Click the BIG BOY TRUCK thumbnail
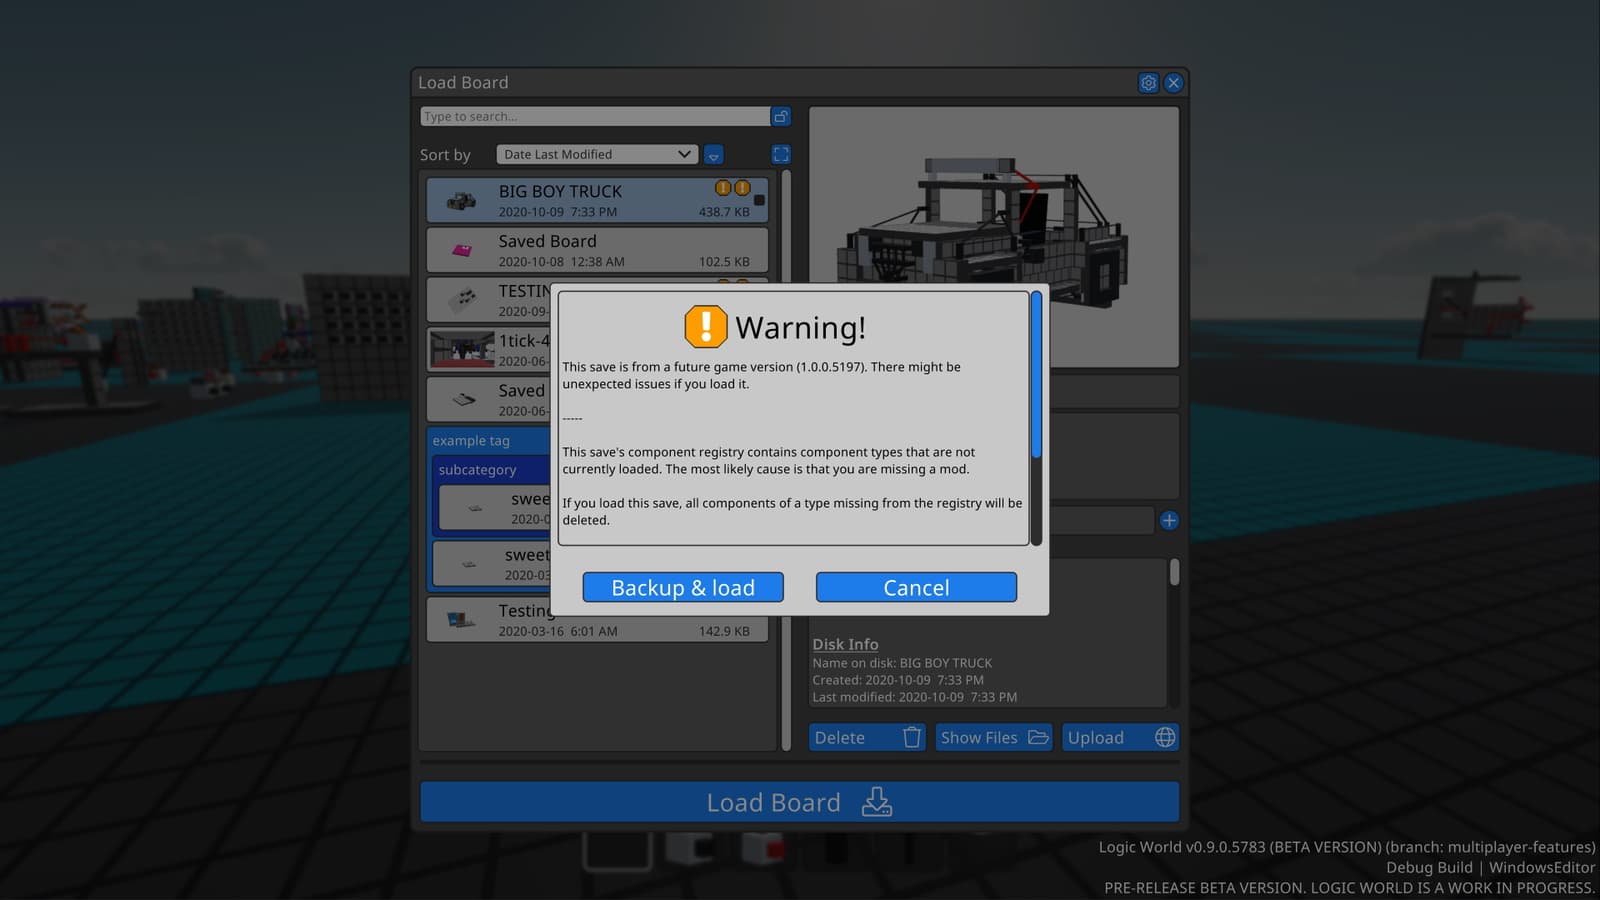This screenshot has height=900, width=1600. (461, 201)
